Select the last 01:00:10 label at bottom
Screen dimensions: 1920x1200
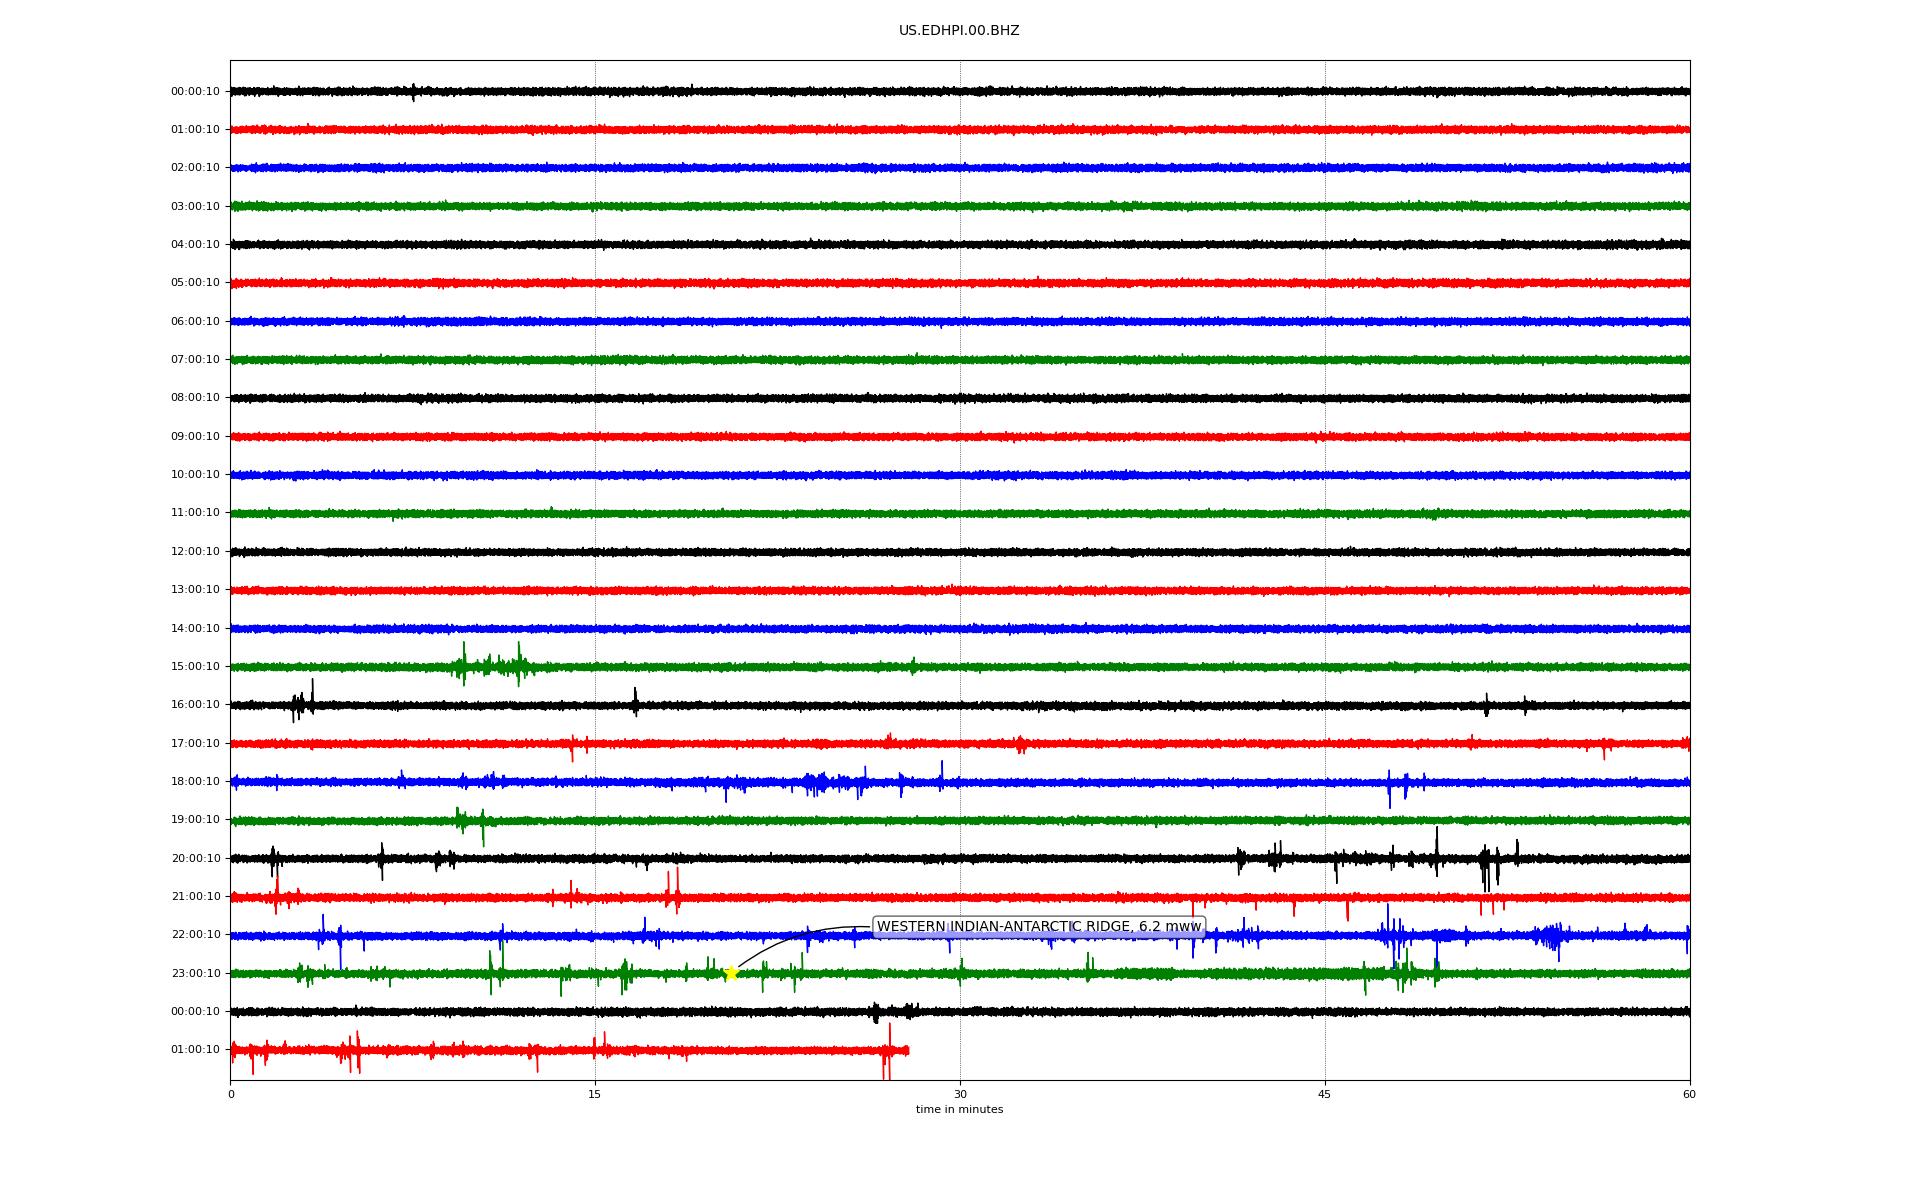[x=195, y=1049]
